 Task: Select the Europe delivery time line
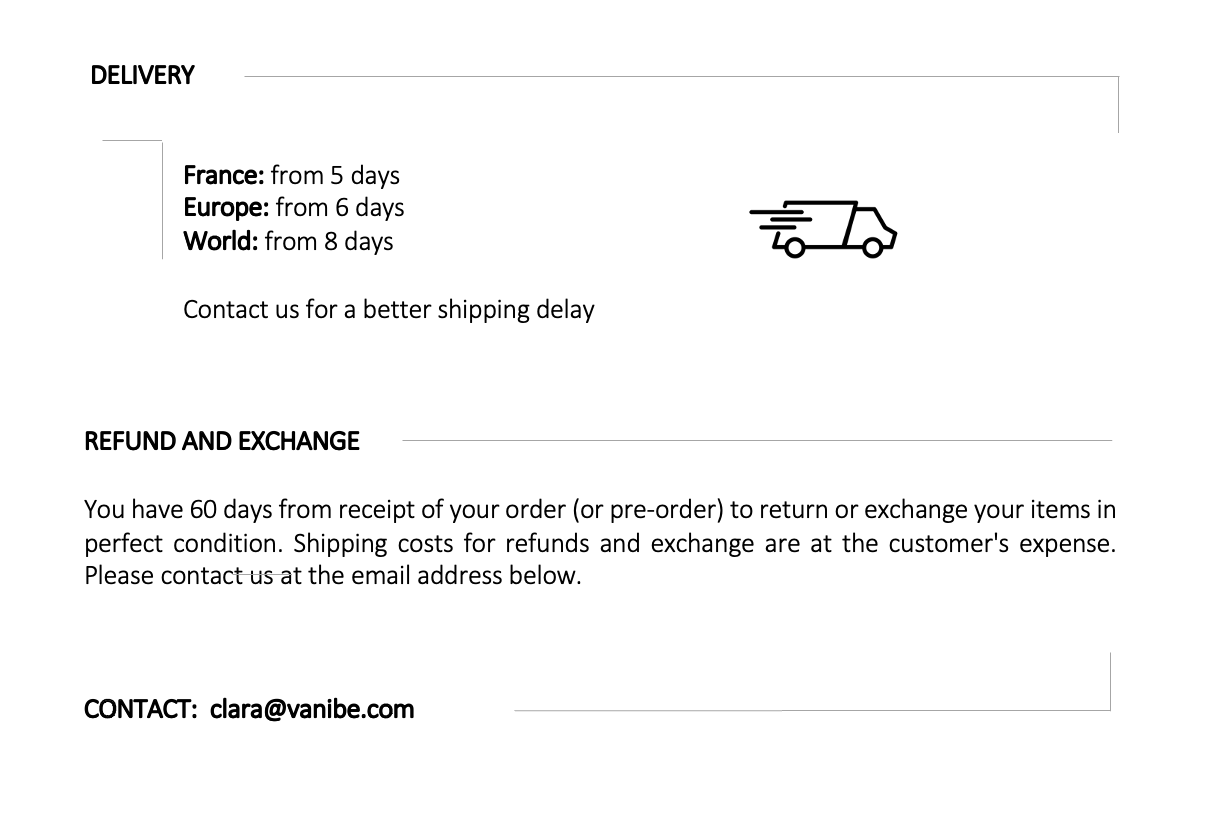click(294, 207)
